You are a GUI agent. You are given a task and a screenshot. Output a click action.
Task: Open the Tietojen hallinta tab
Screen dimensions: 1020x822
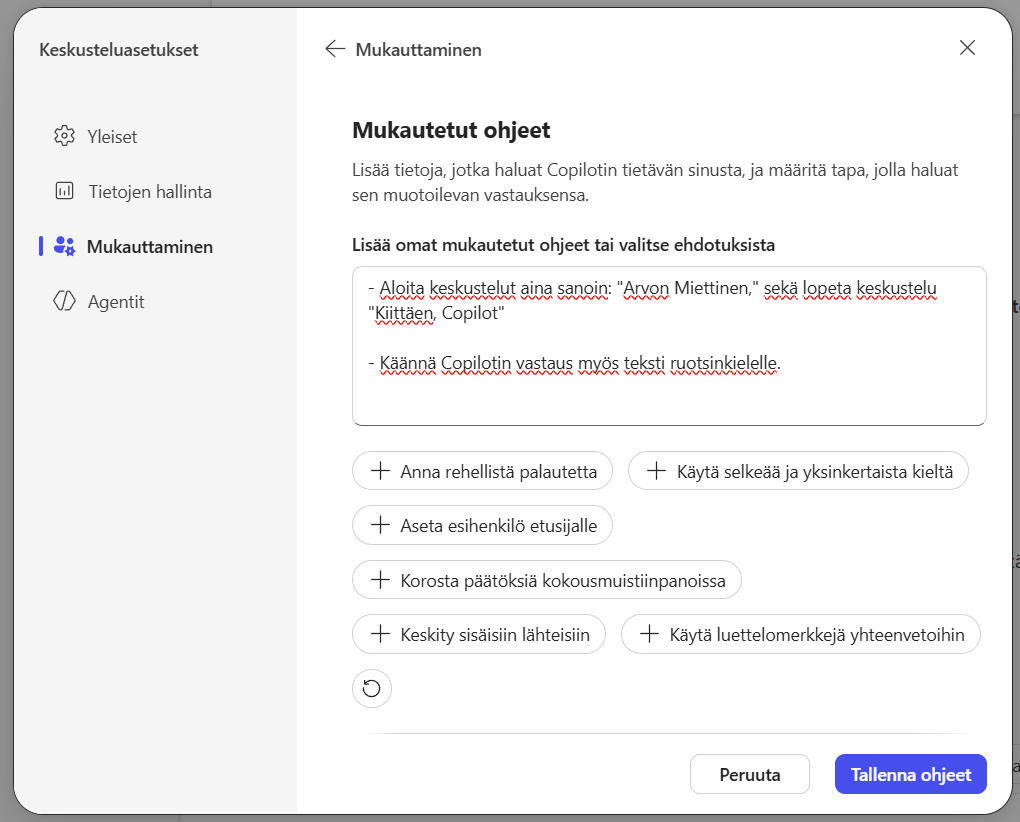150,192
